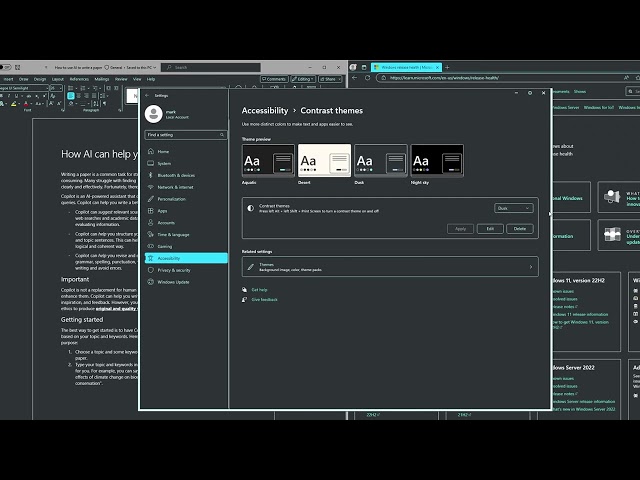Click Accessibility in the breadcrumb heading

tap(264, 111)
